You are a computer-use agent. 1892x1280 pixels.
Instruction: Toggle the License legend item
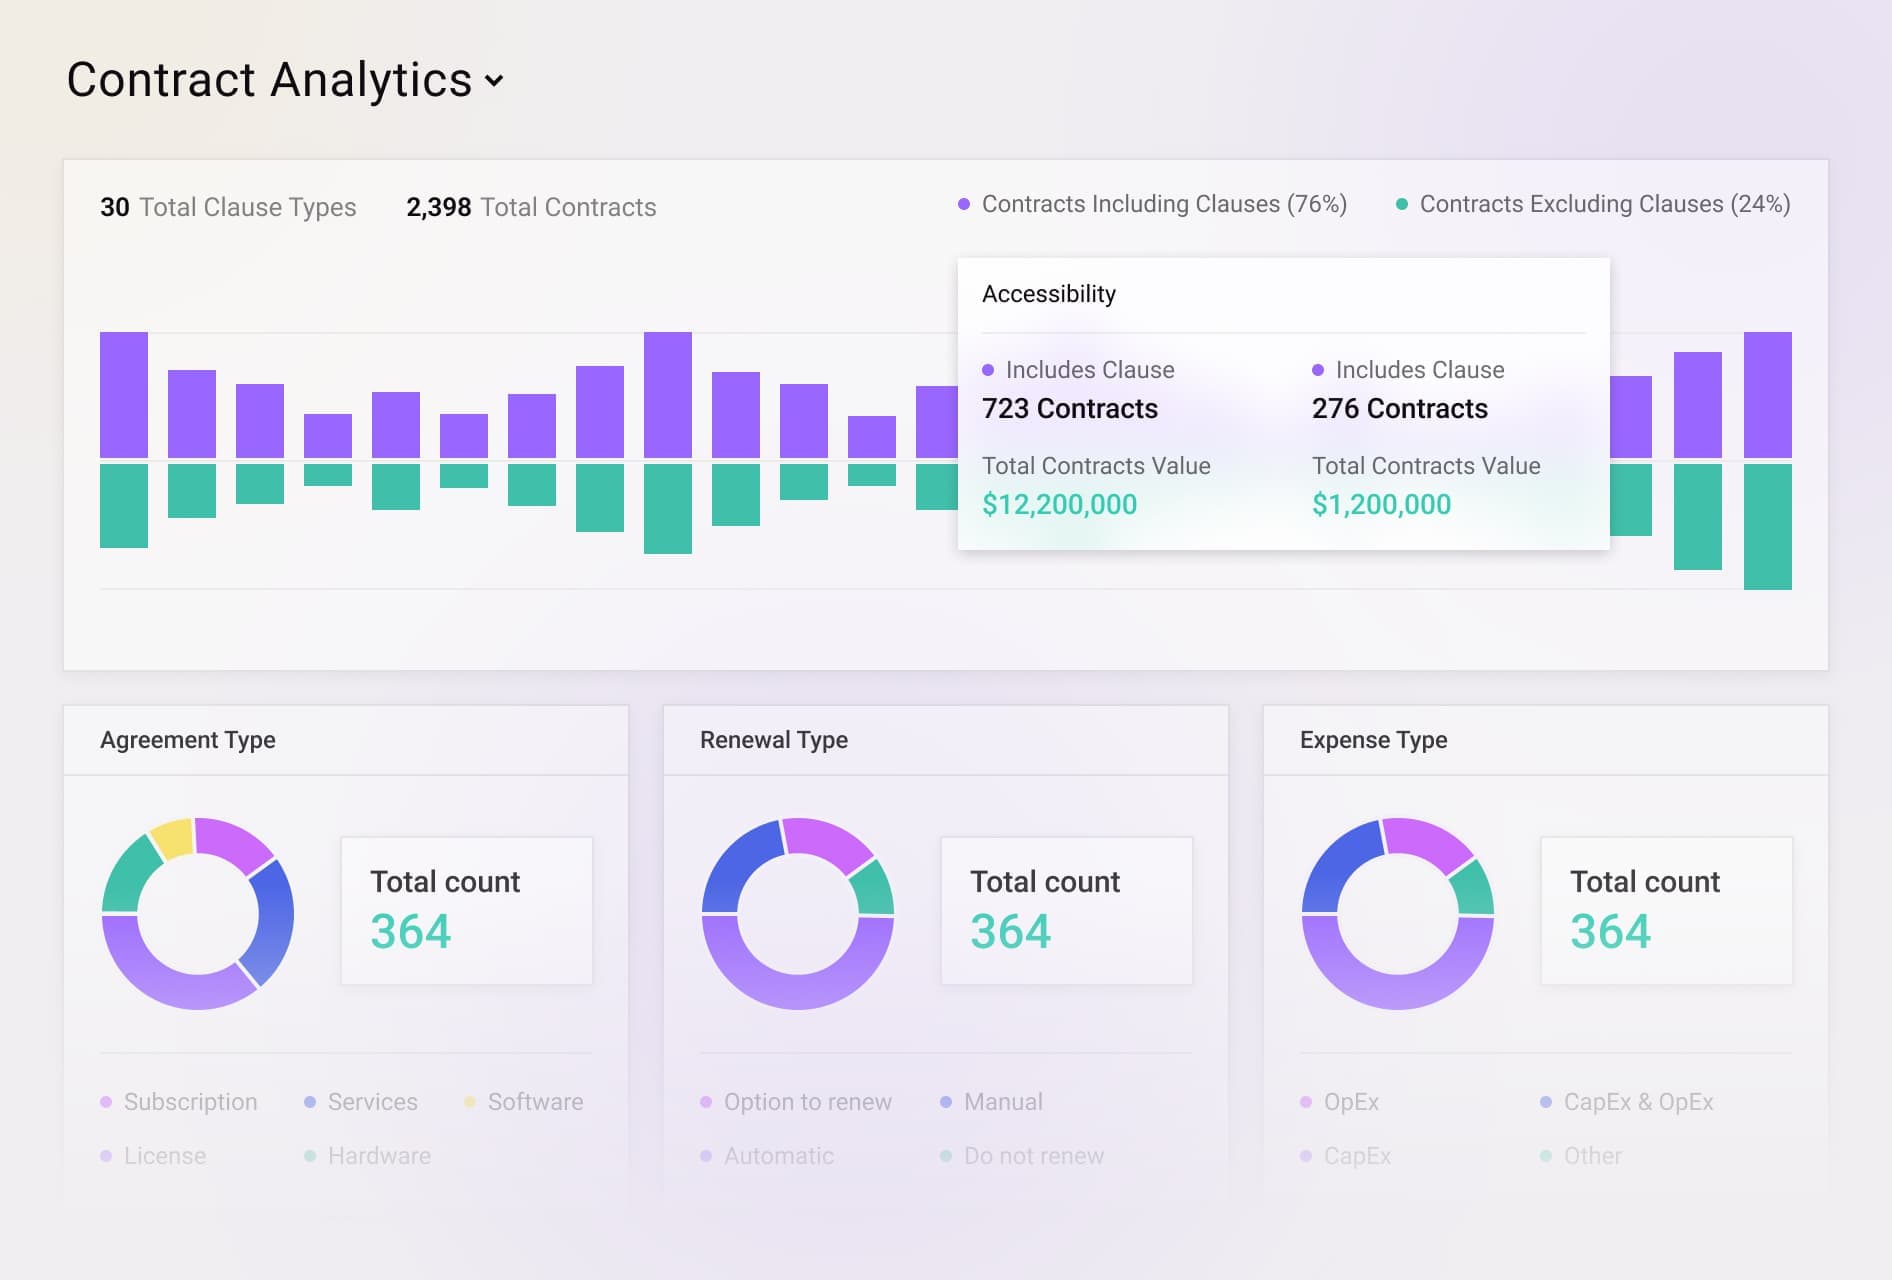(x=153, y=1156)
